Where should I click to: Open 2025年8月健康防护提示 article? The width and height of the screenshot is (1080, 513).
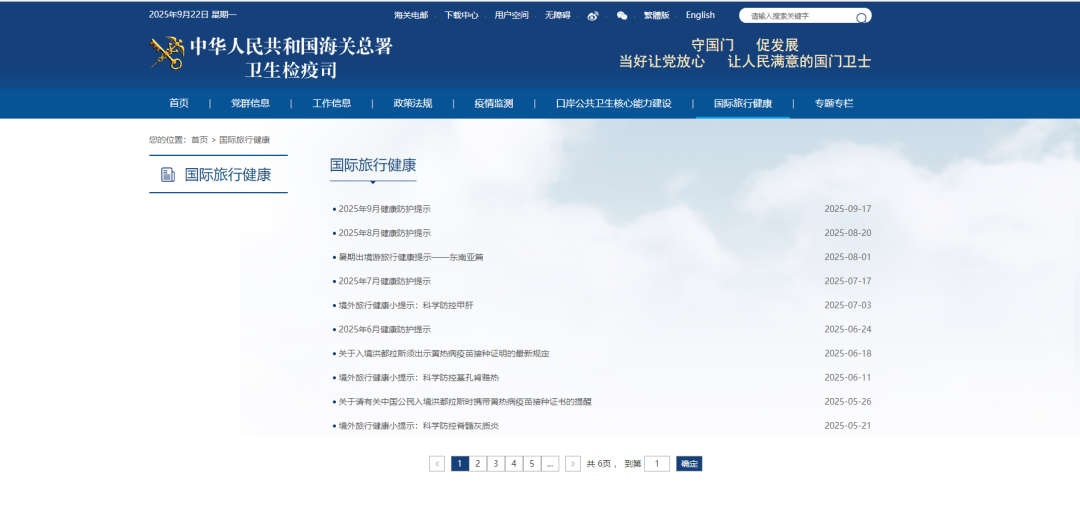[384, 233]
